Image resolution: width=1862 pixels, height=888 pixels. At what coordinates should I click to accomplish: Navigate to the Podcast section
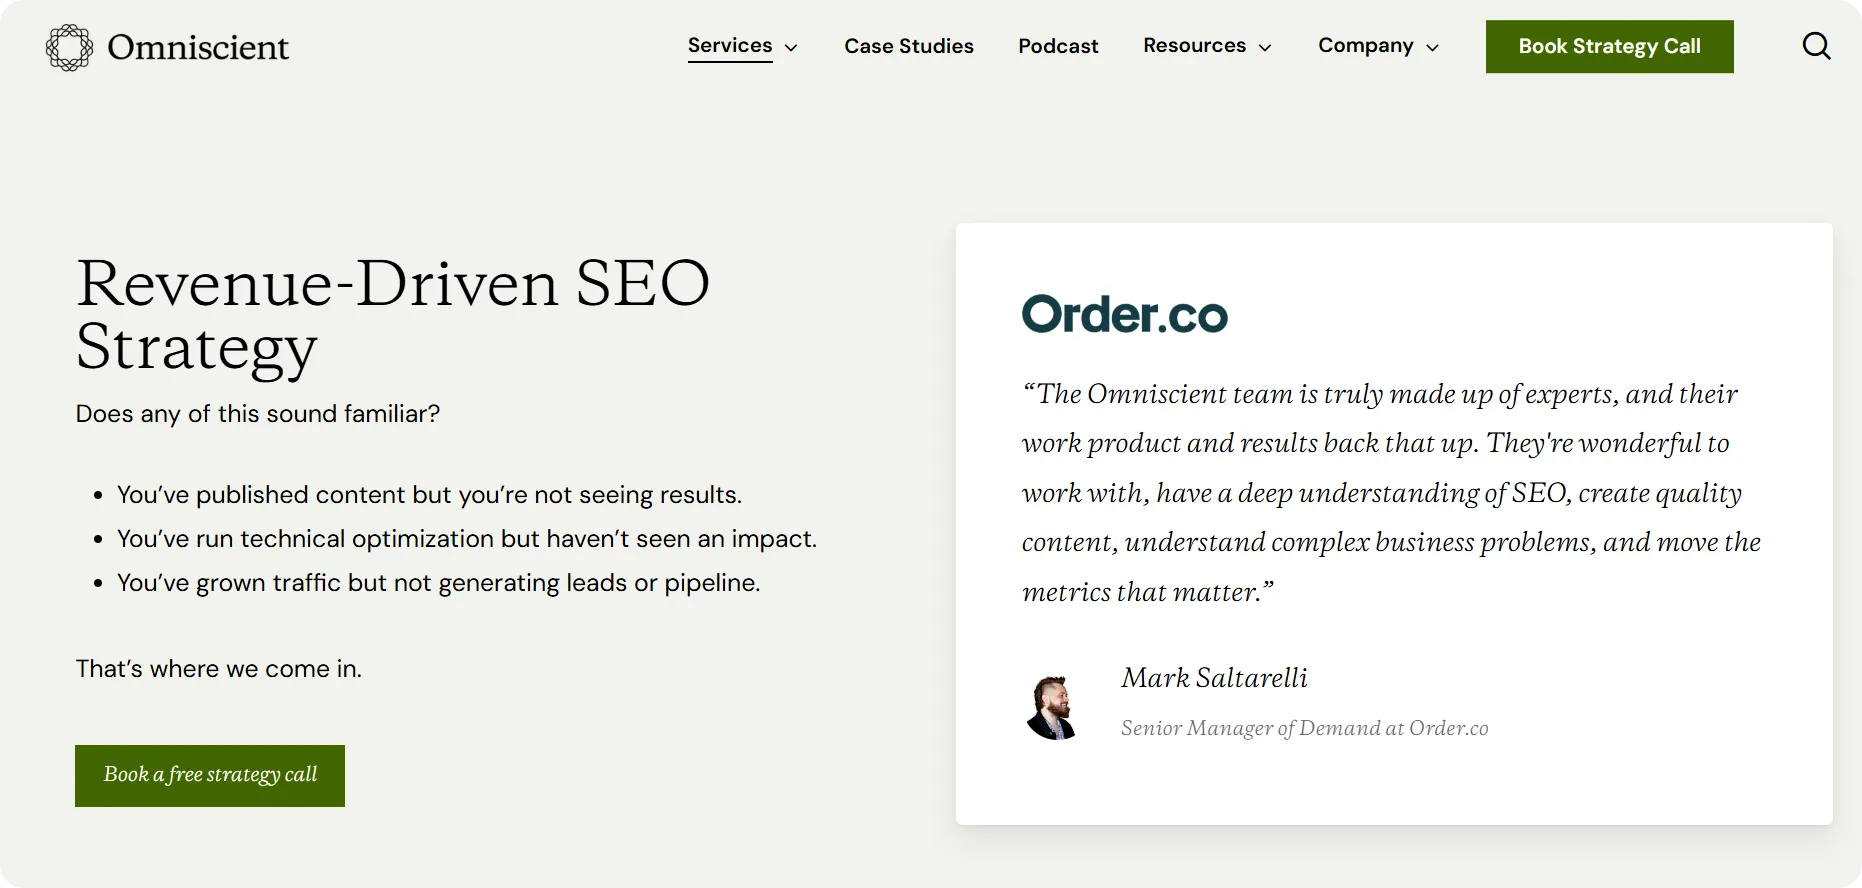coord(1057,46)
